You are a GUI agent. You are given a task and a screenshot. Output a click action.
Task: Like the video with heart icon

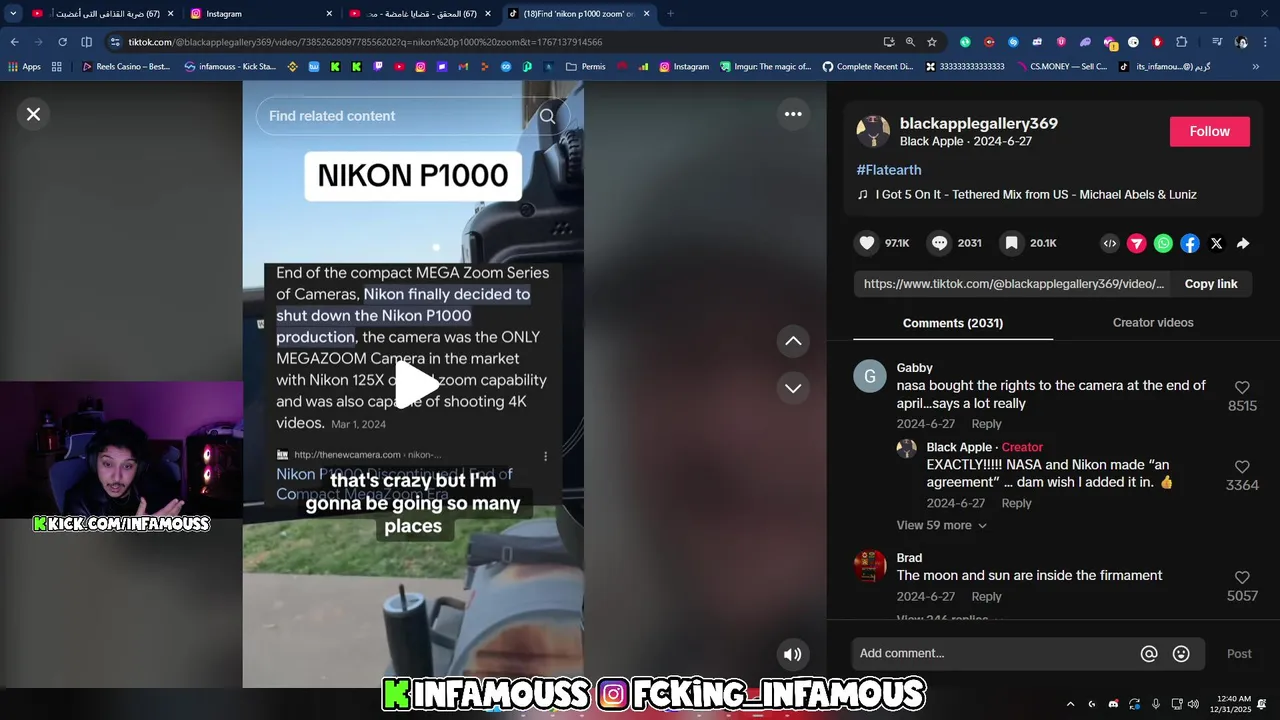click(x=867, y=243)
